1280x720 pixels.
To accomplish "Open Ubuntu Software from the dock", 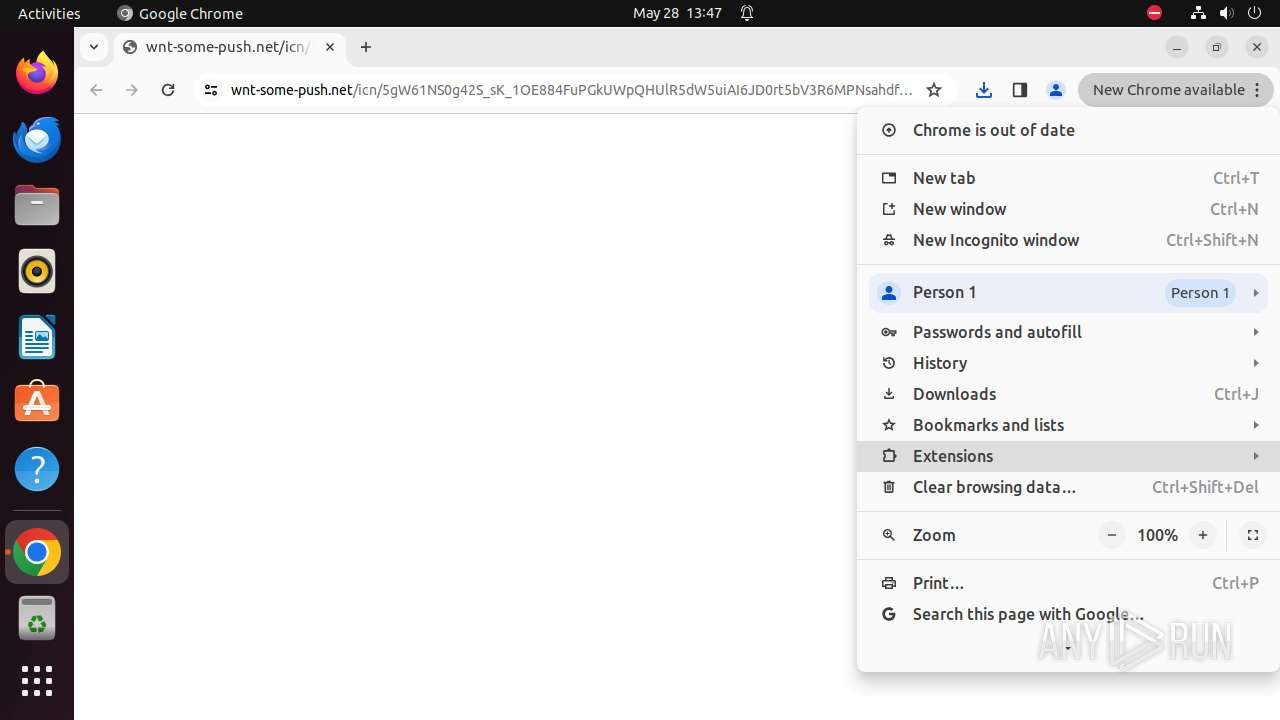I will pos(37,403).
